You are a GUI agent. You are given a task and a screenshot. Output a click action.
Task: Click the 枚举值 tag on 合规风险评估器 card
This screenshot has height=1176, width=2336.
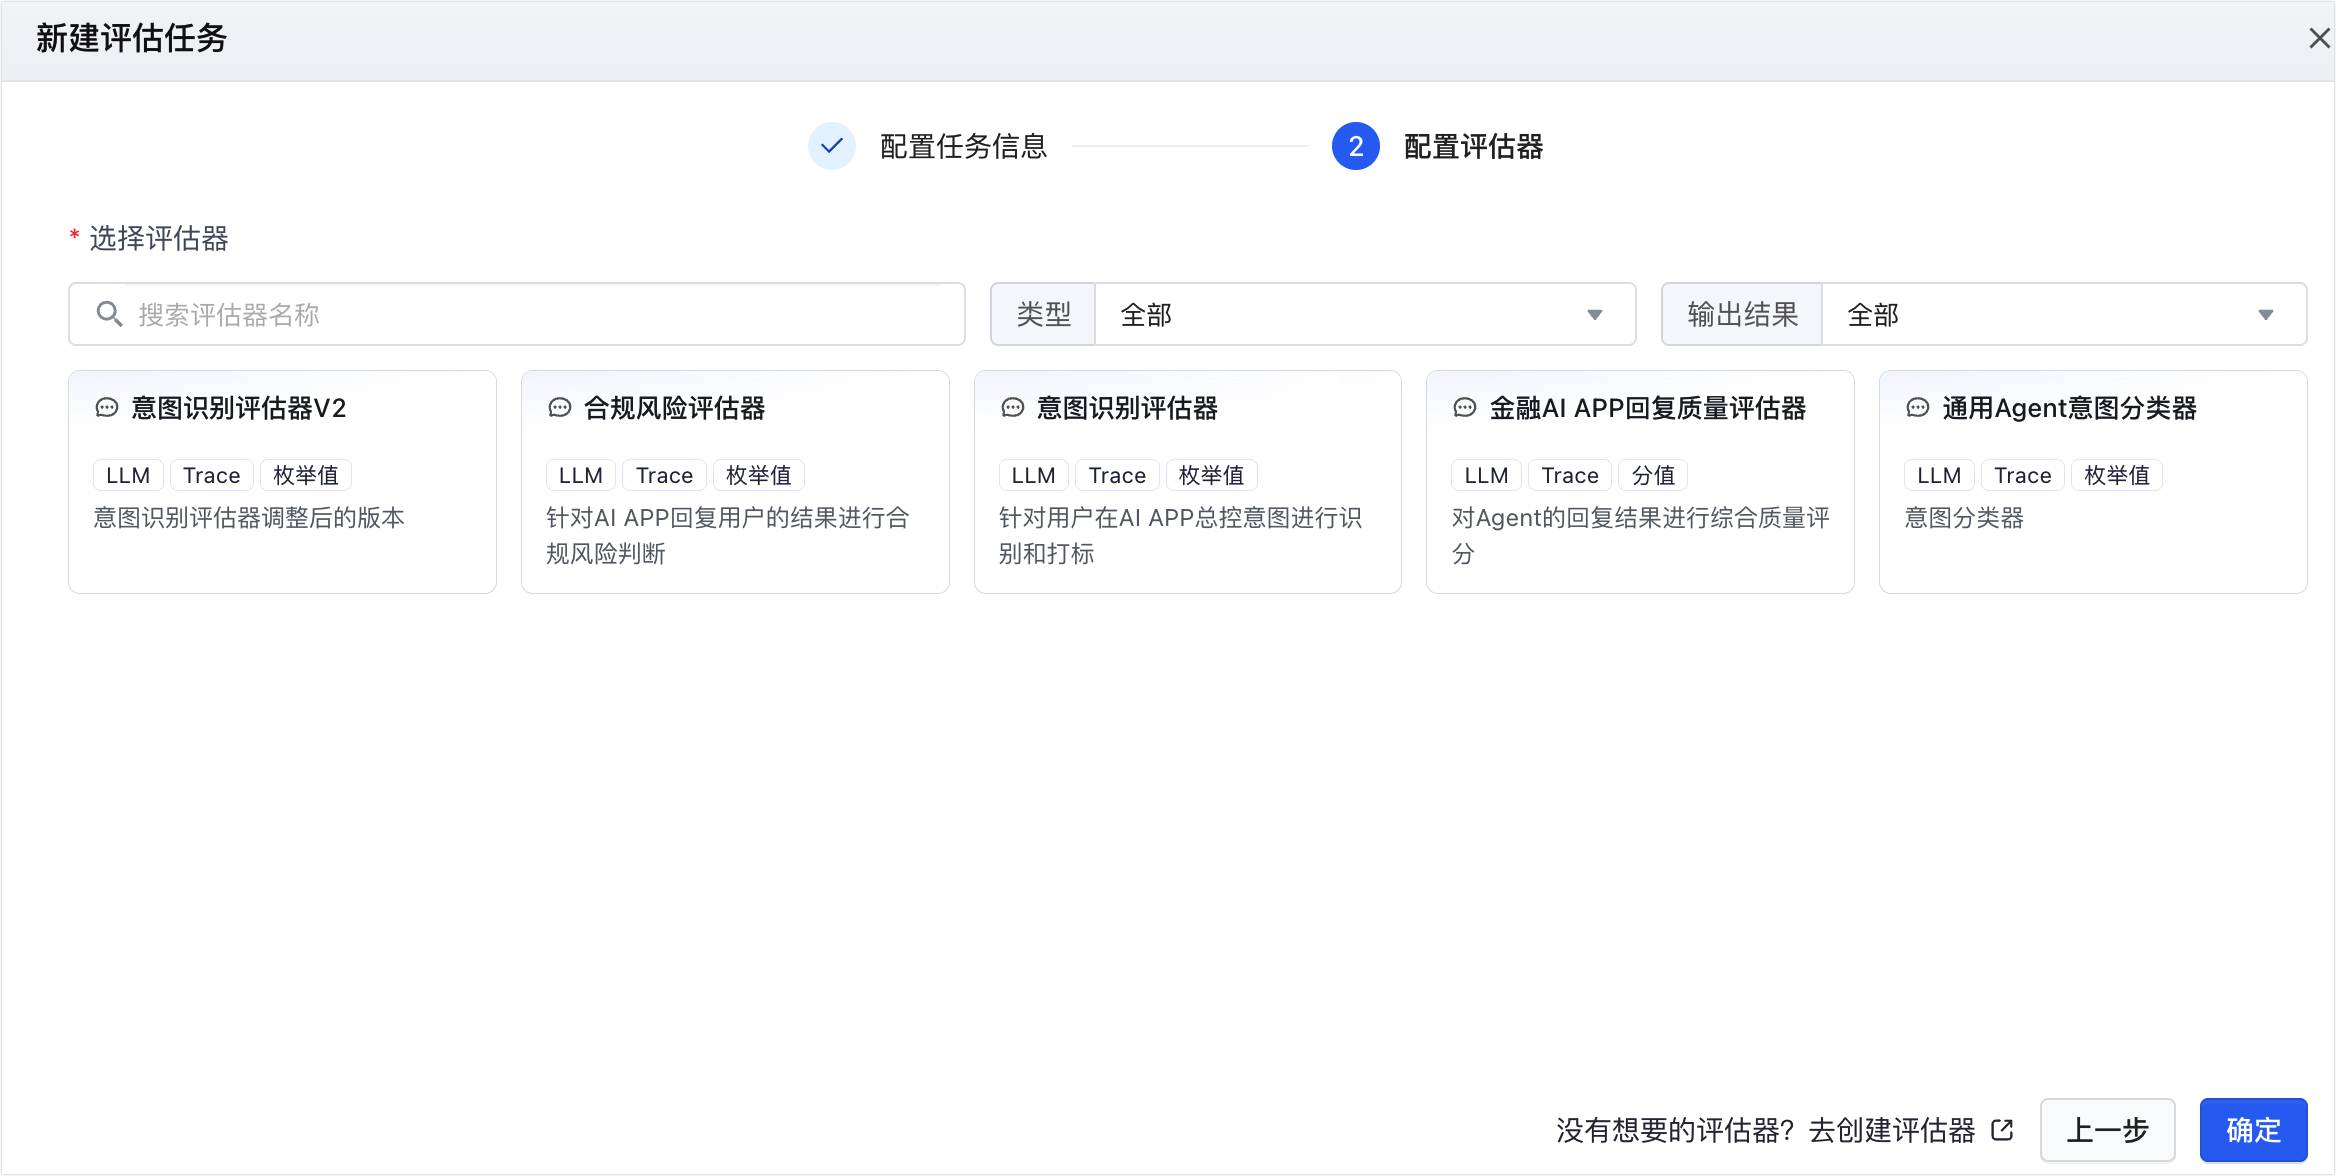tap(759, 475)
